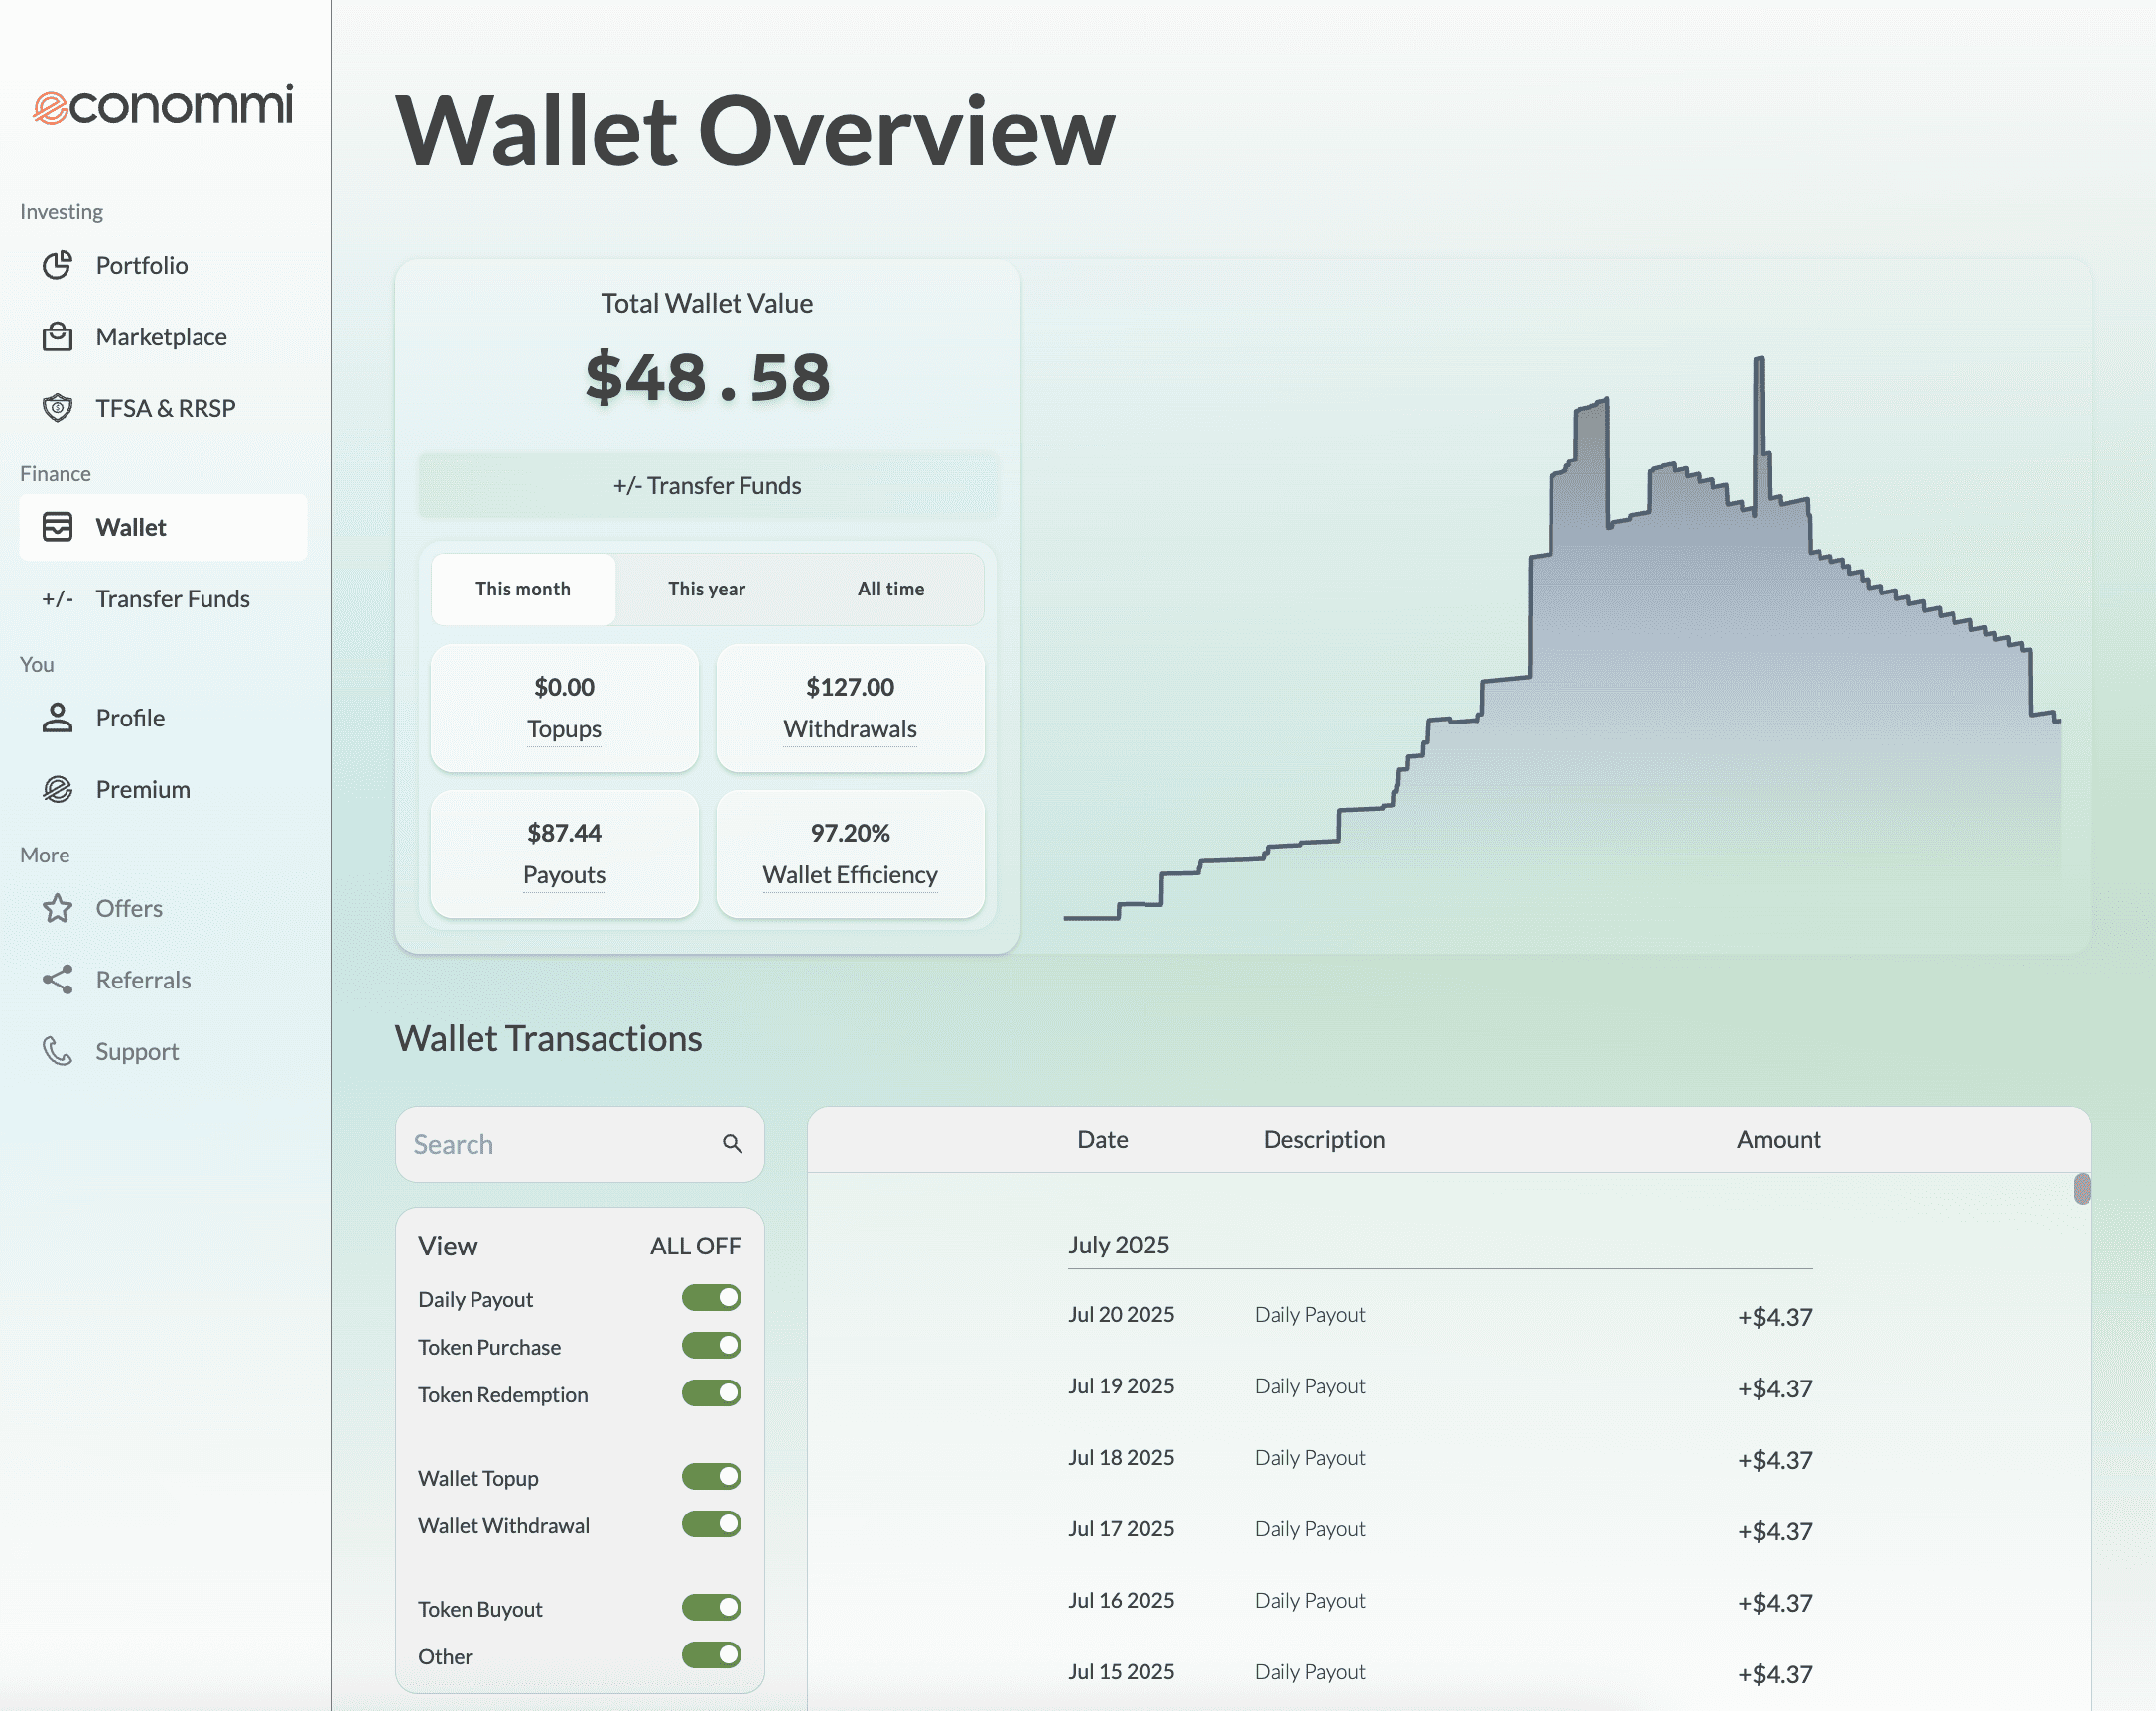Select the All time tab
2156x1711 pixels.
click(x=890, y=589)
